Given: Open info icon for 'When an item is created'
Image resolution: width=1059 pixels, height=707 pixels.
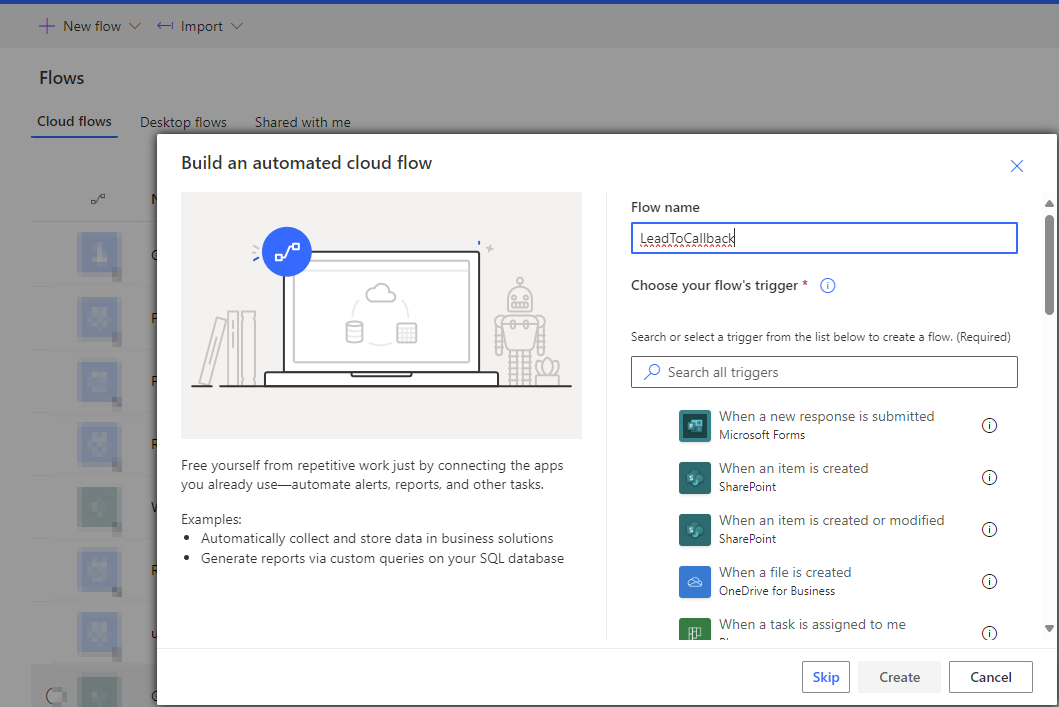Looking at the screenshot, I should (x=989, y=477).
